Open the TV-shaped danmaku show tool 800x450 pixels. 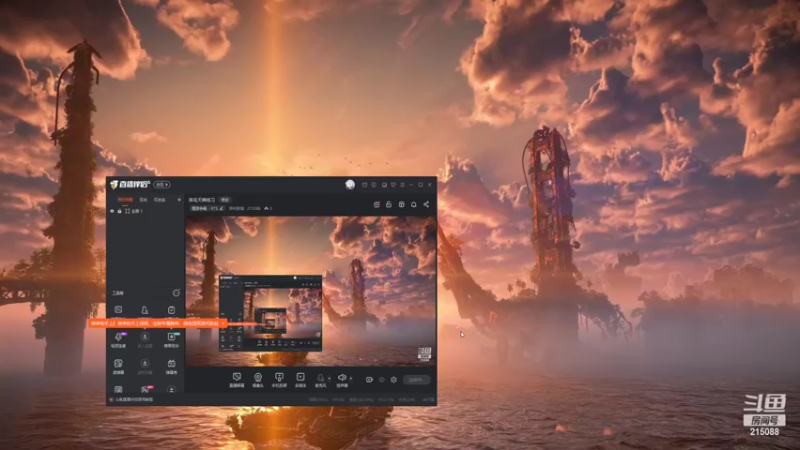pos(171,366)
